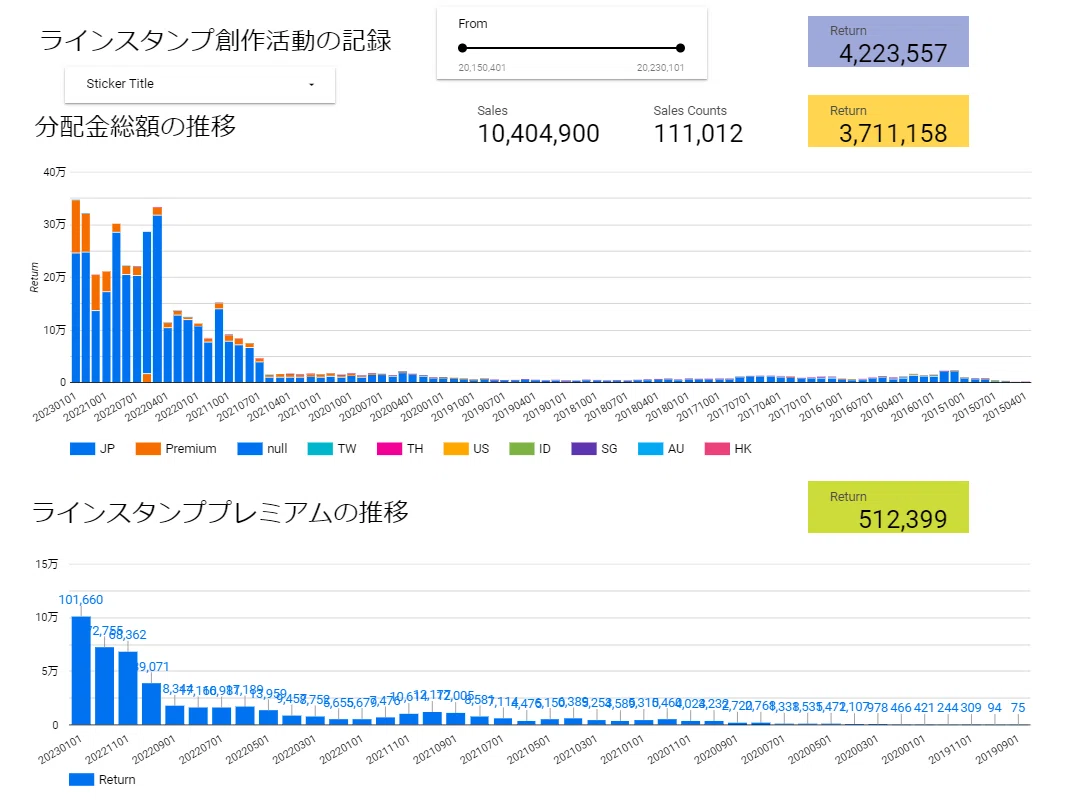The width and height of the screenshot is (1071, 802).
Task: Click the TH legend color swatch
Action: coord(389,449)
